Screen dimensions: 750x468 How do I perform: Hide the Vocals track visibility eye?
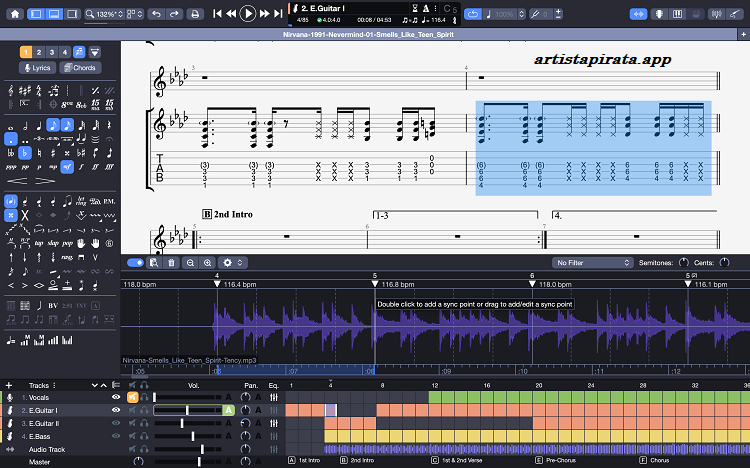[116, 397]
